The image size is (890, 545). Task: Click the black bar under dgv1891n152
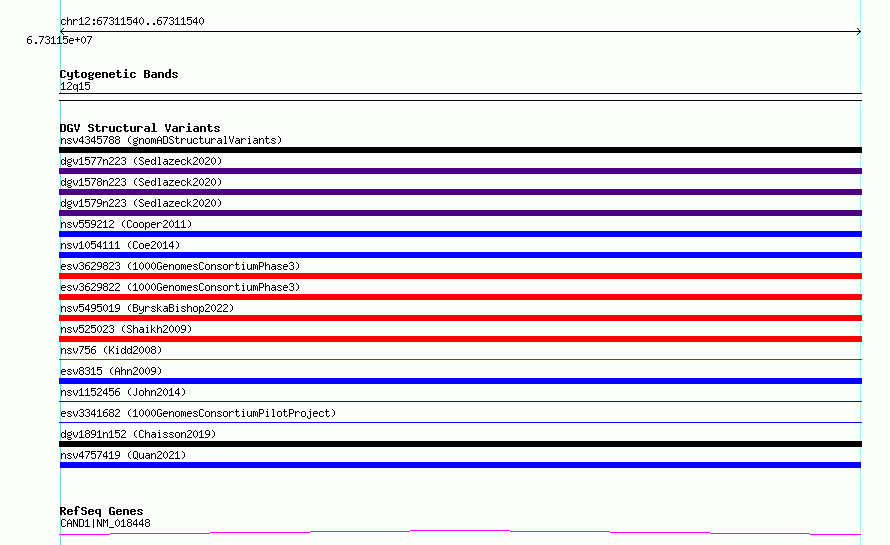[460, 444]
